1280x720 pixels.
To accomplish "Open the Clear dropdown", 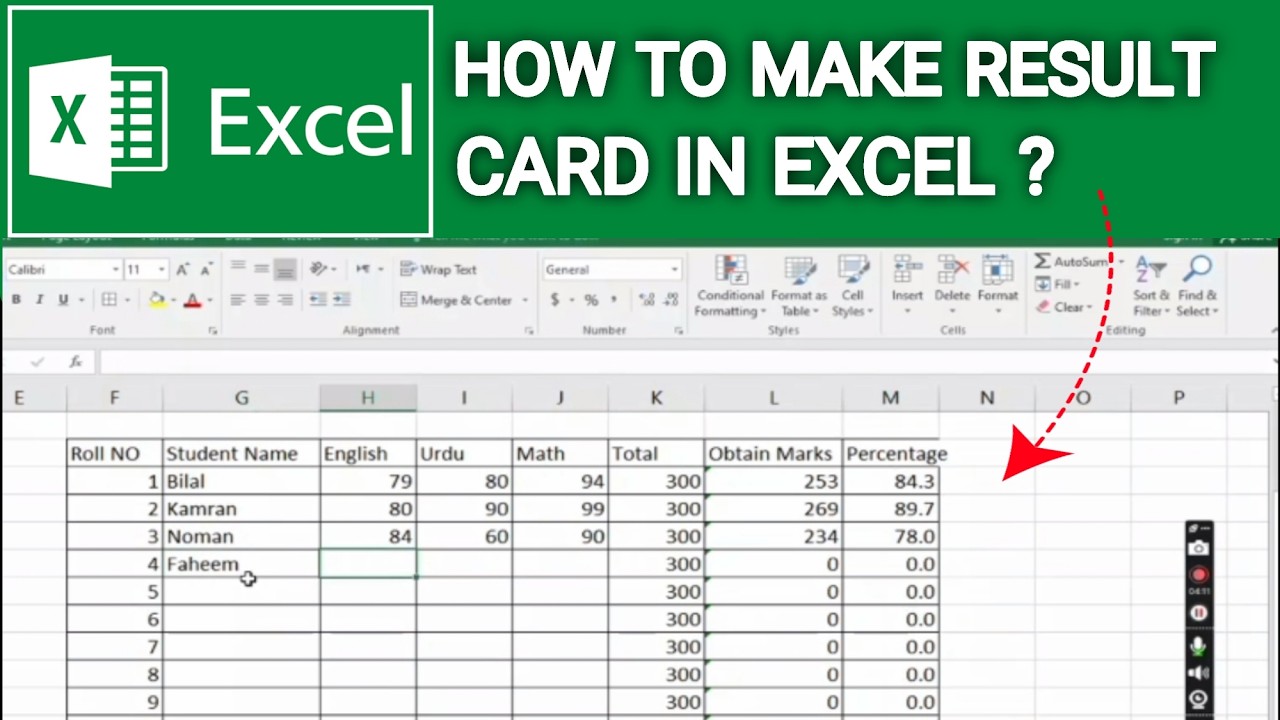I will 1064,308.
